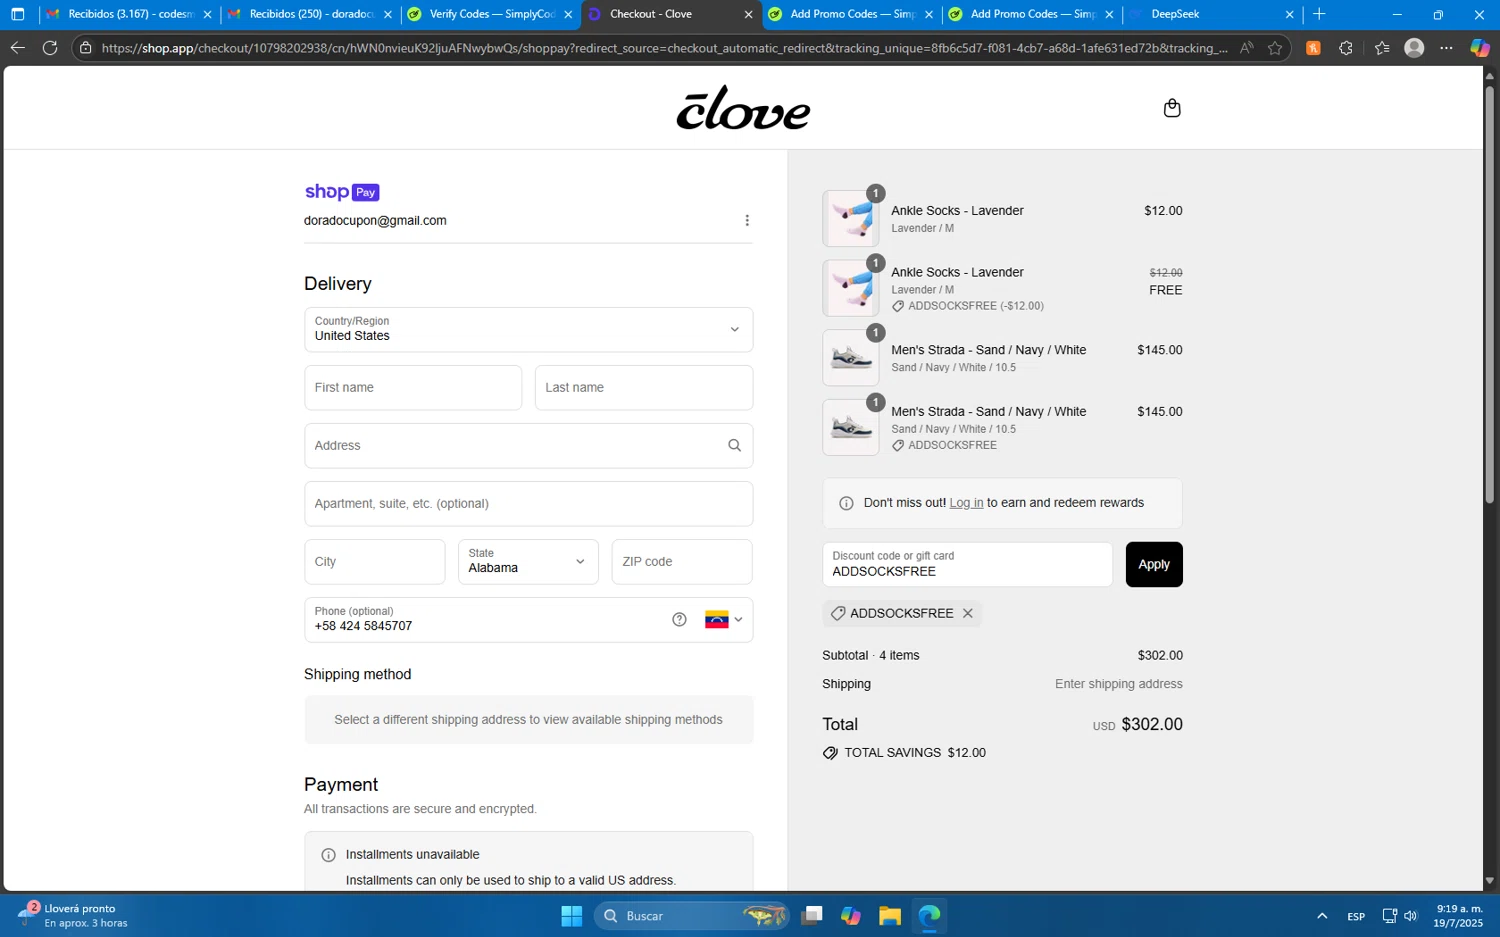Viewport: 1500px width, 937px height.
Task: Click the first Men's Strada thumbnail
Action: pos(851,358)
